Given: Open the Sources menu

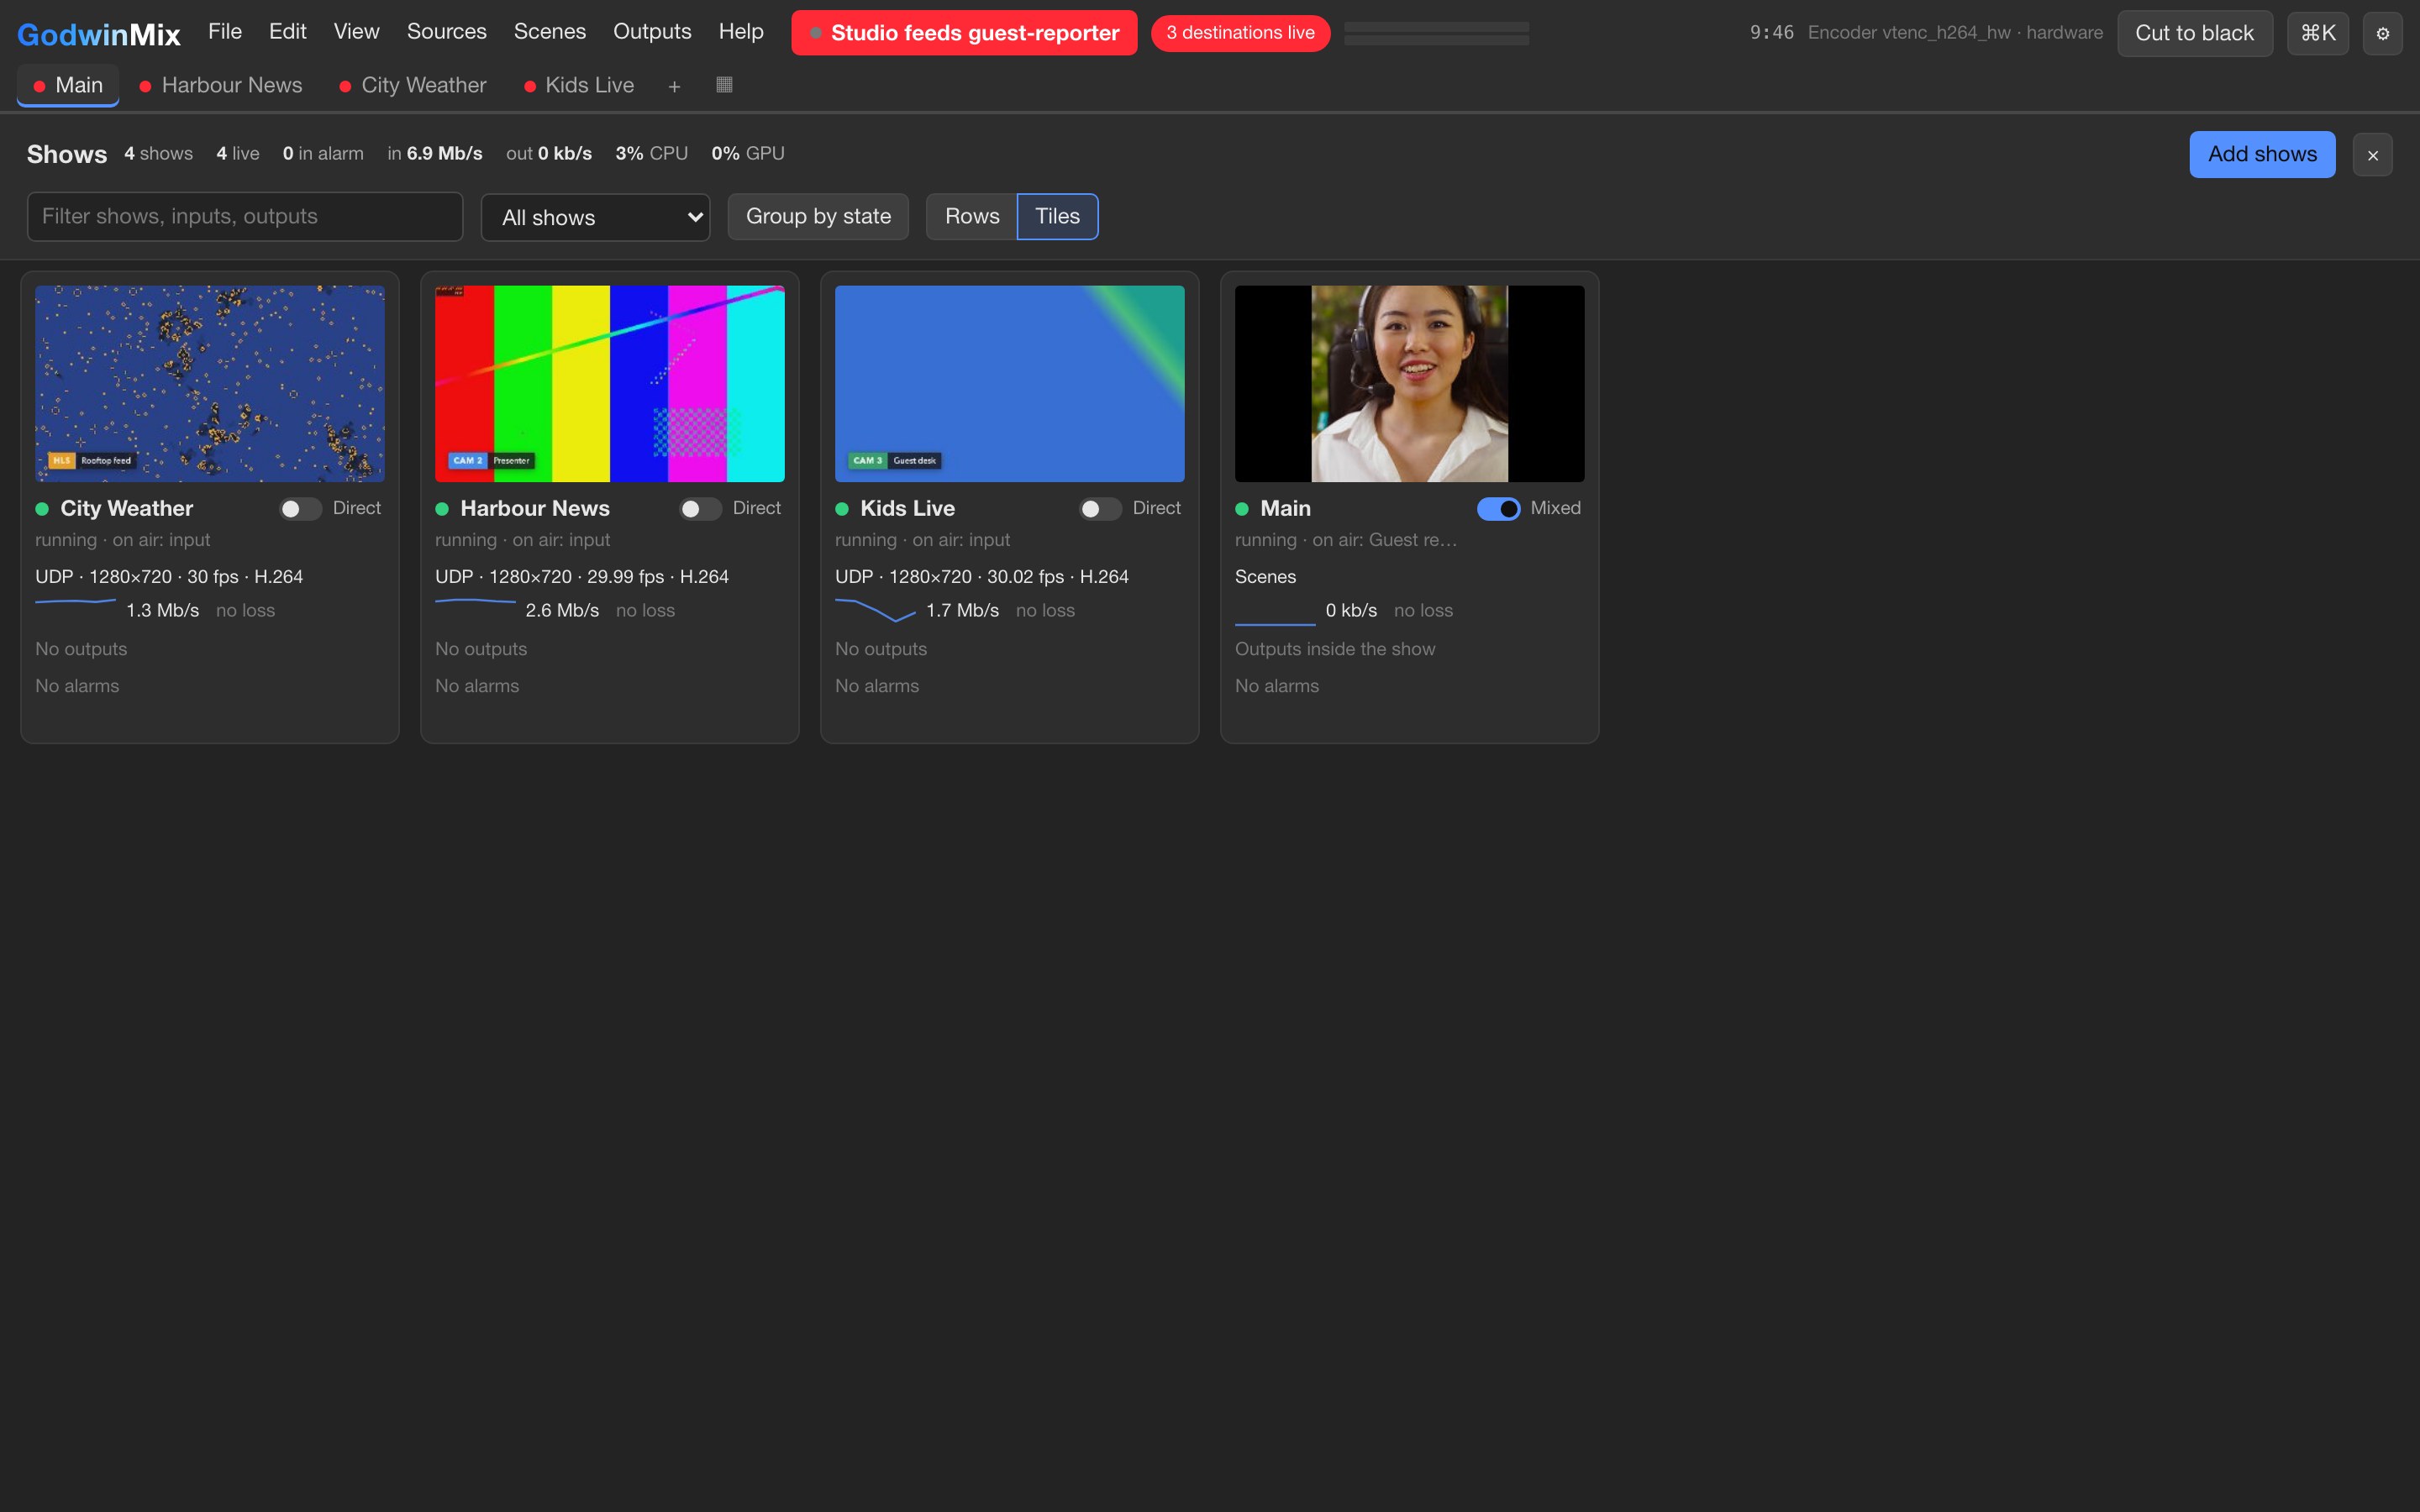Looking at the screenshot, I should pos(446,31).
